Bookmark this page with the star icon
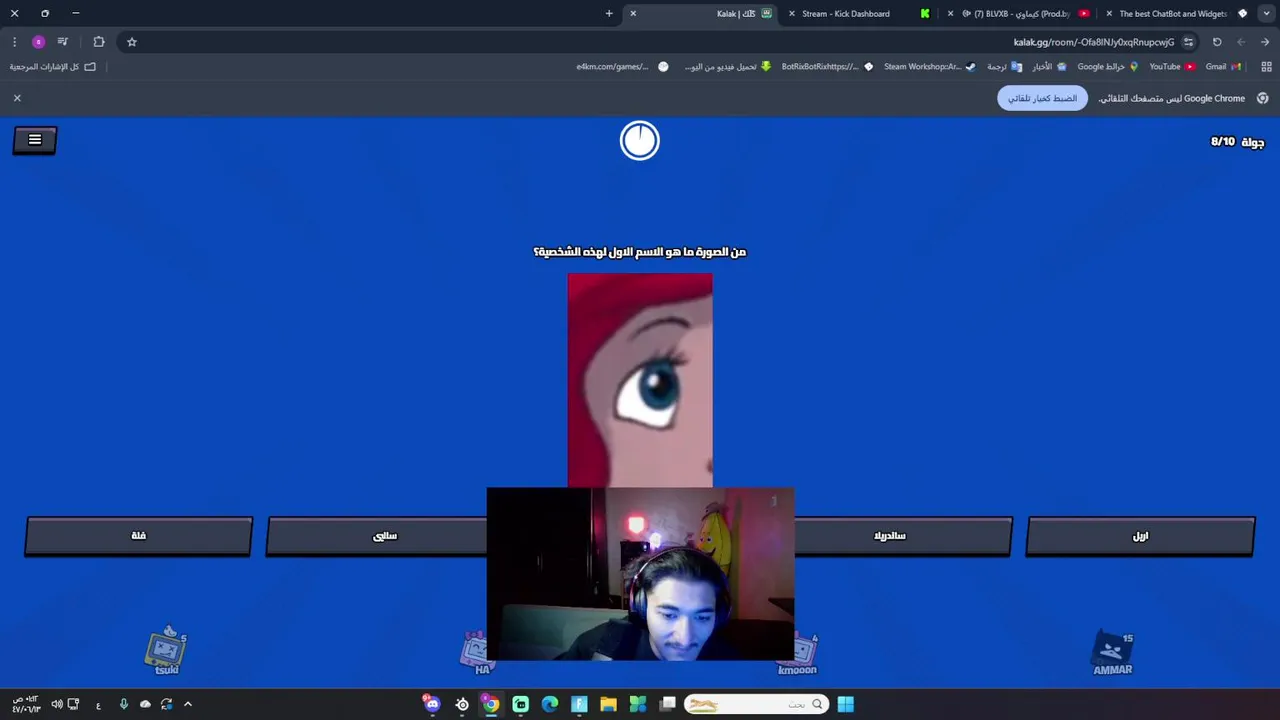 click(131, 42)
